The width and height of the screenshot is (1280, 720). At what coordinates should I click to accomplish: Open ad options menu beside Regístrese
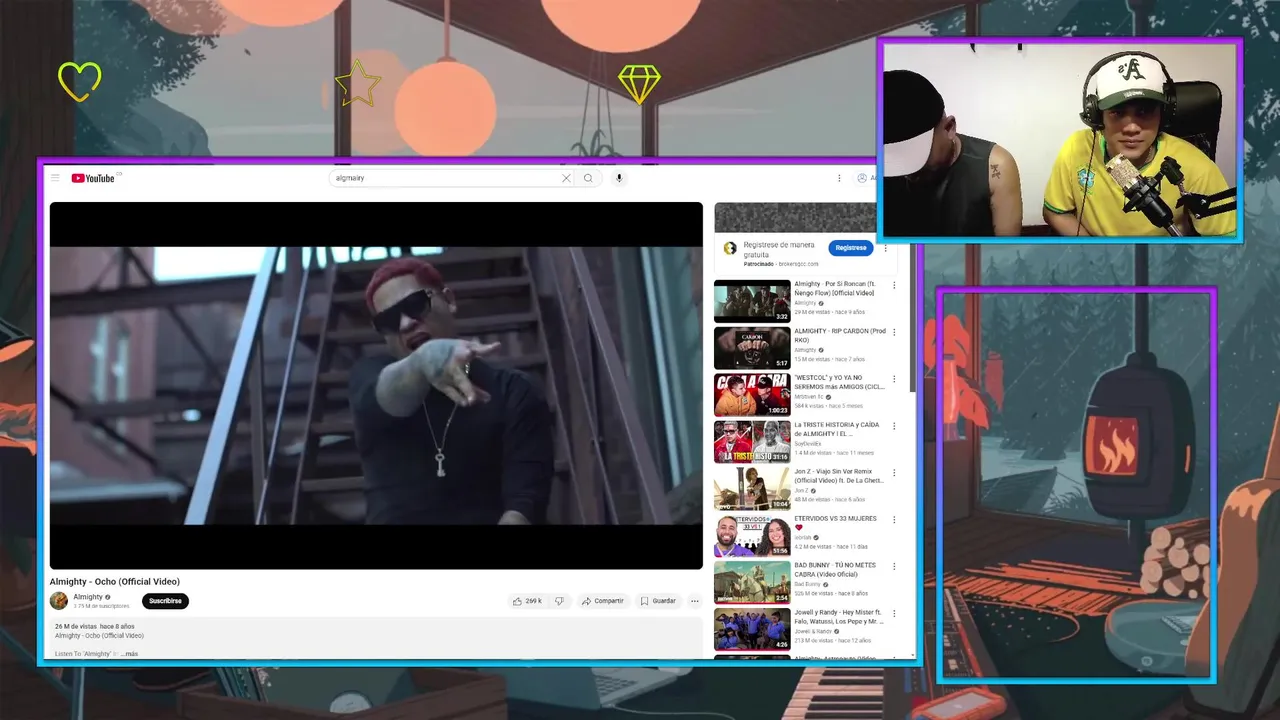885,247
